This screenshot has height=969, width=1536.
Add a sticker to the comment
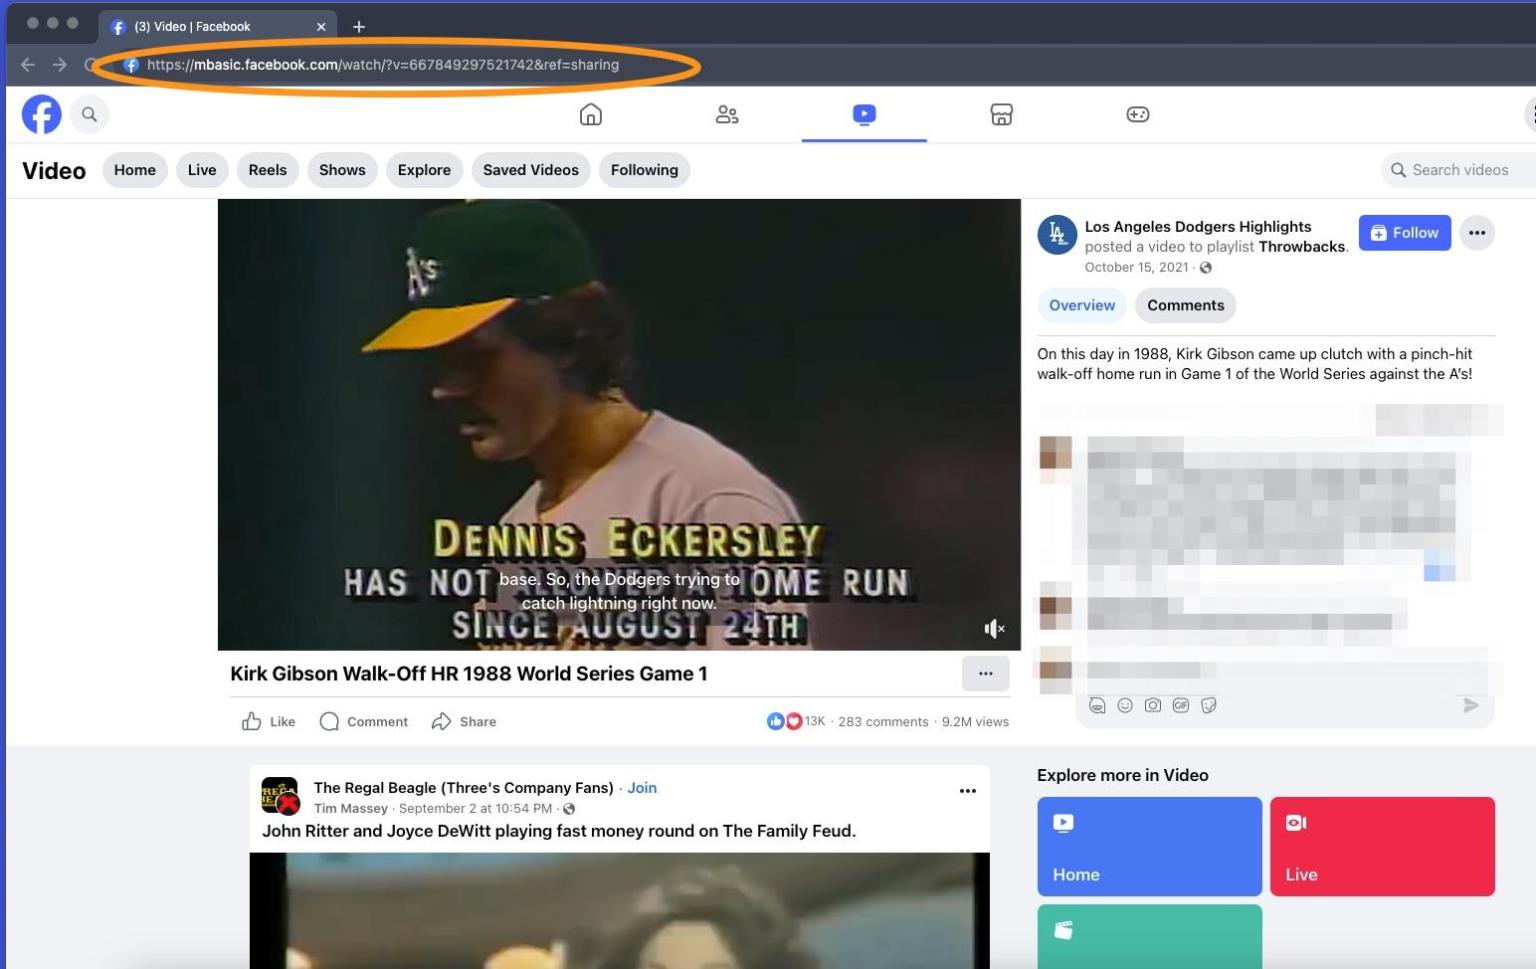pyautogui.click(x=1210, y=705)
